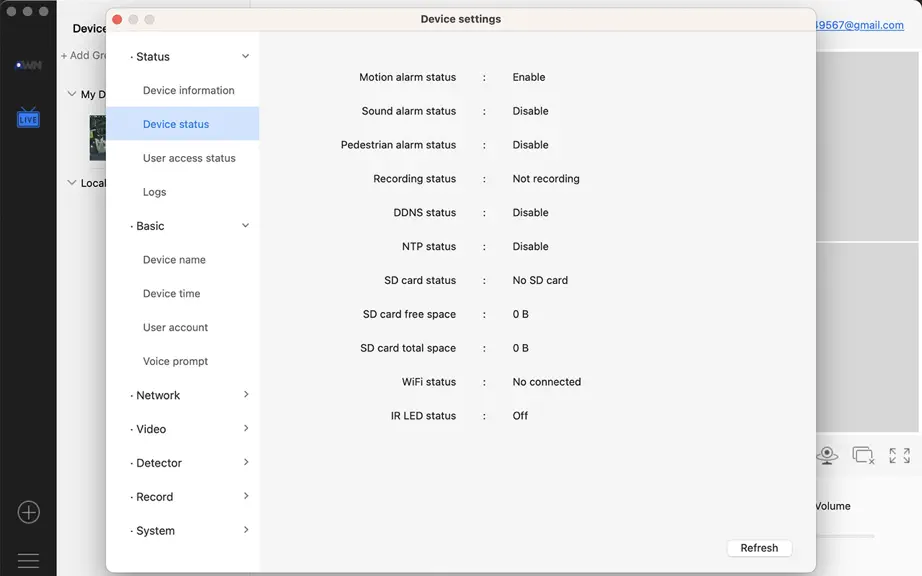Collapse the Basic section chevron
The image size is (922, 576).
click(245, 226)
